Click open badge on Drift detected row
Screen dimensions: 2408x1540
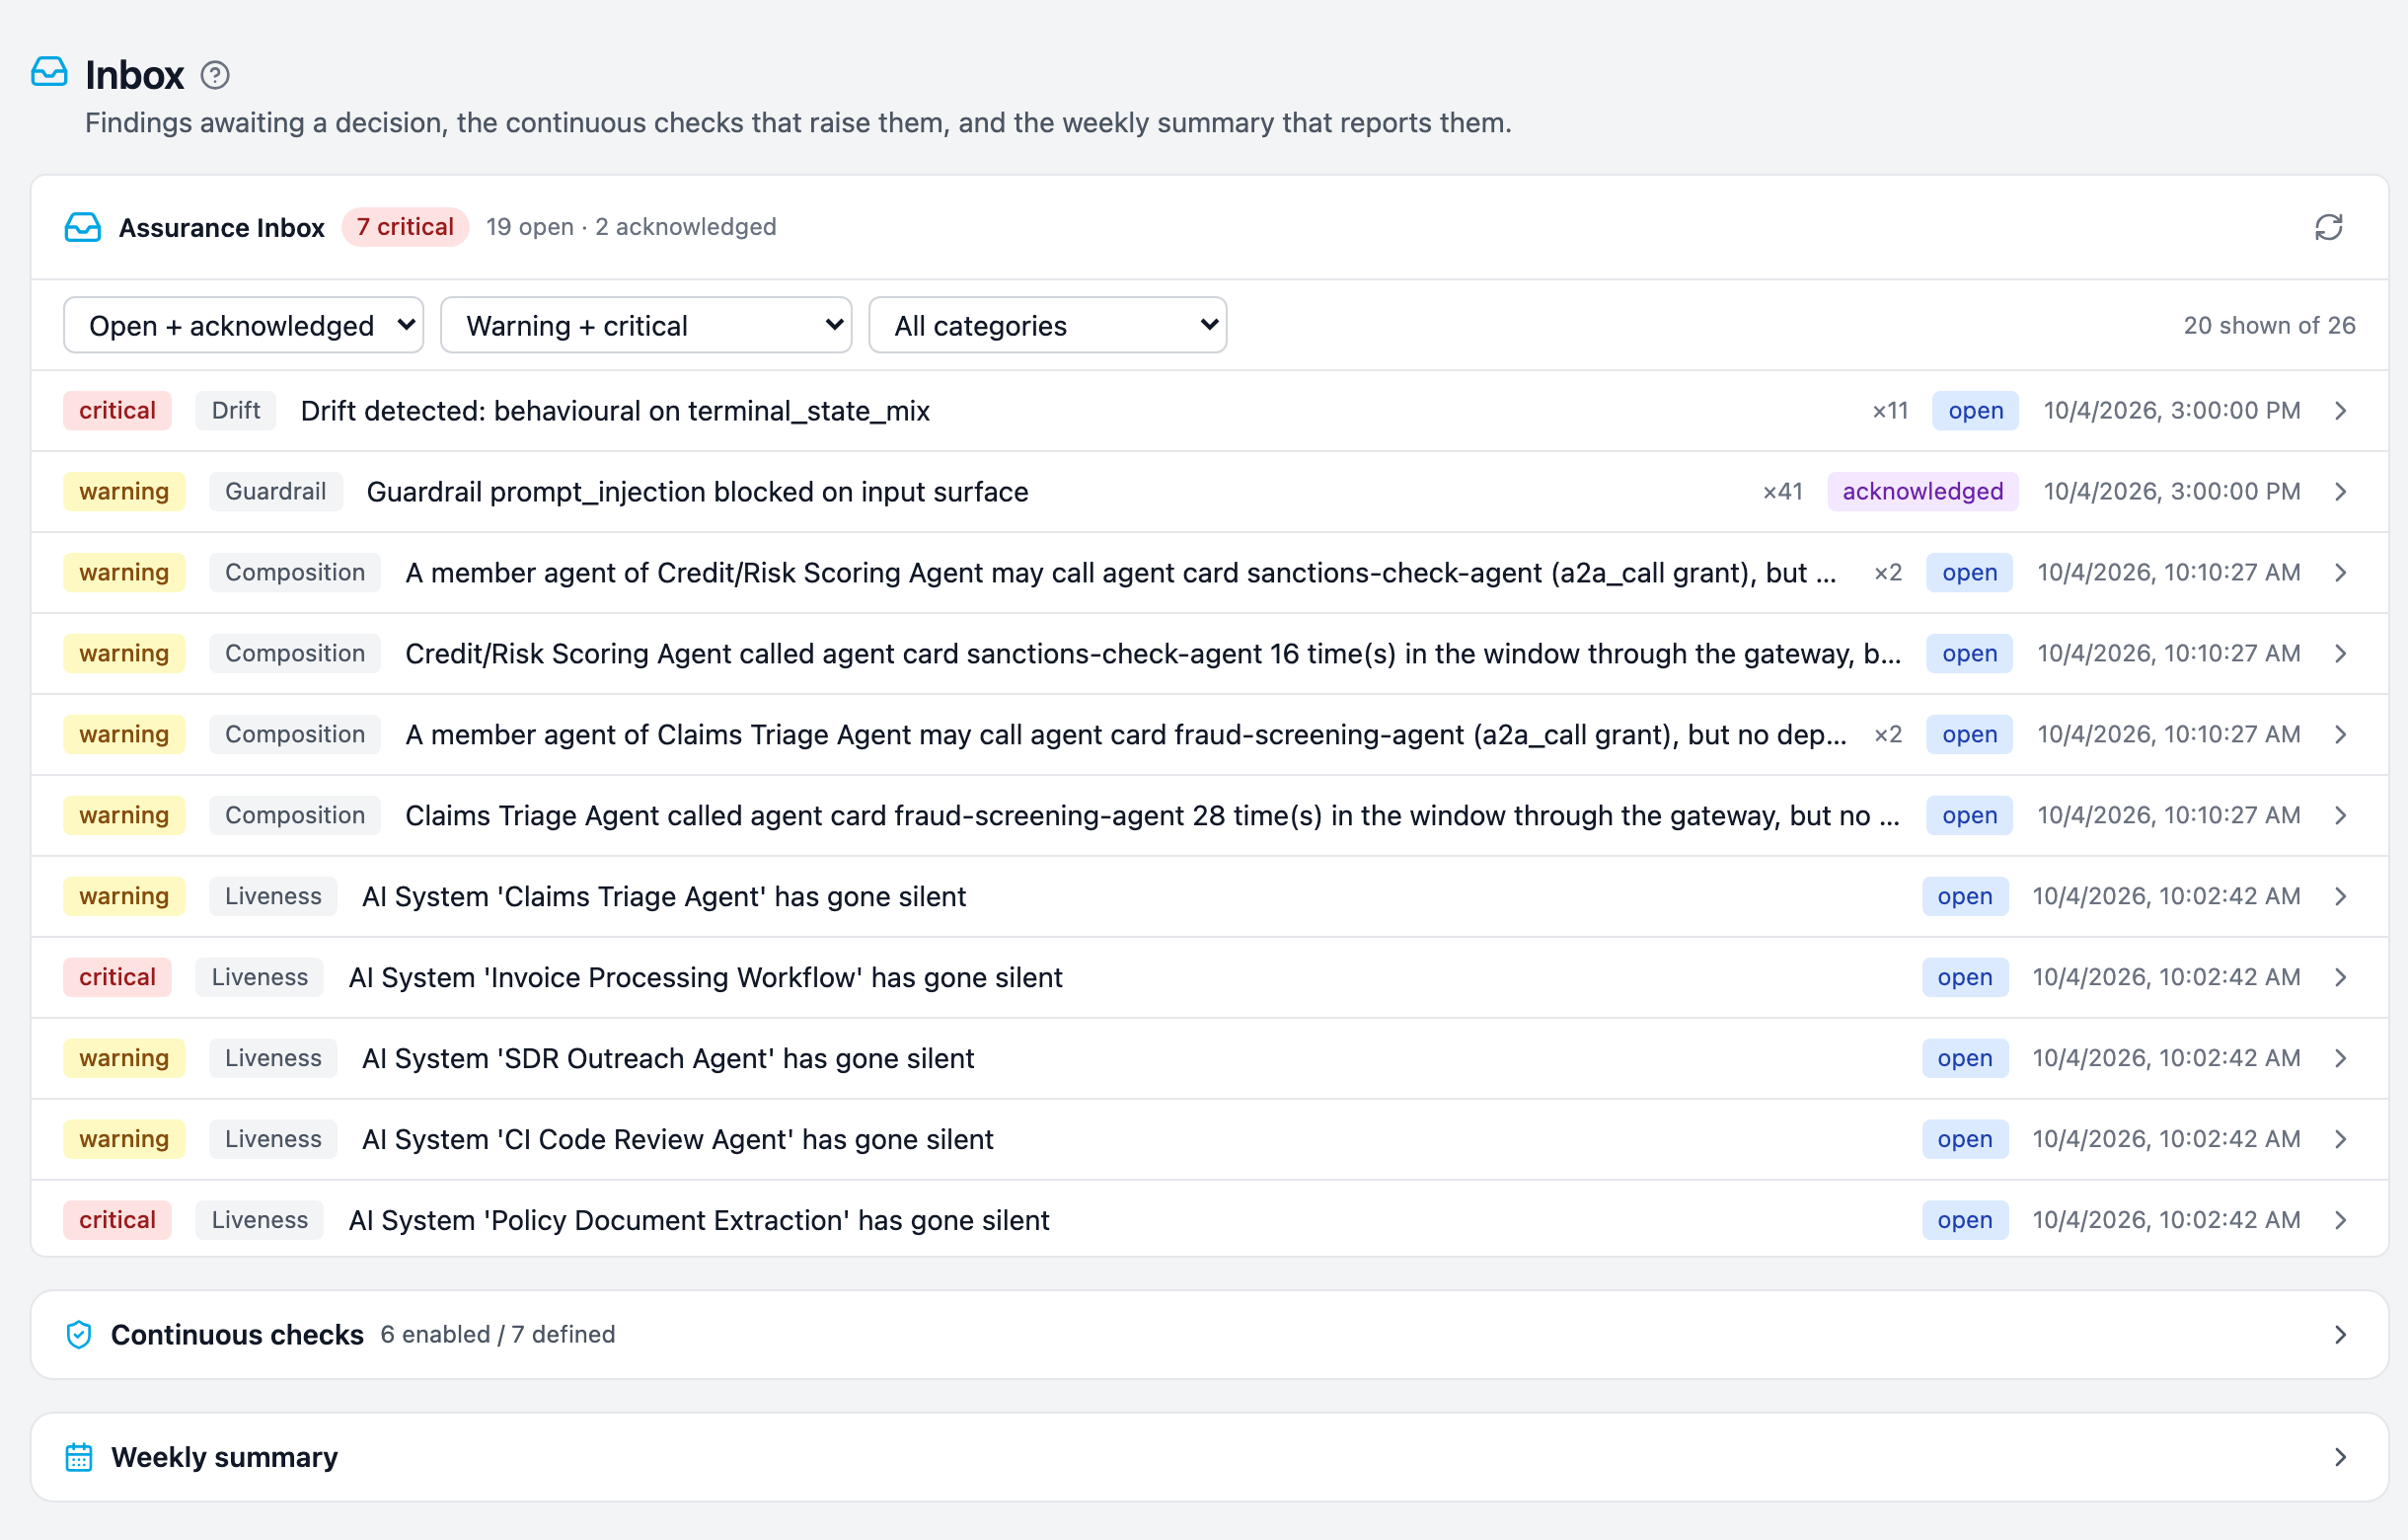click(1975, 411)
